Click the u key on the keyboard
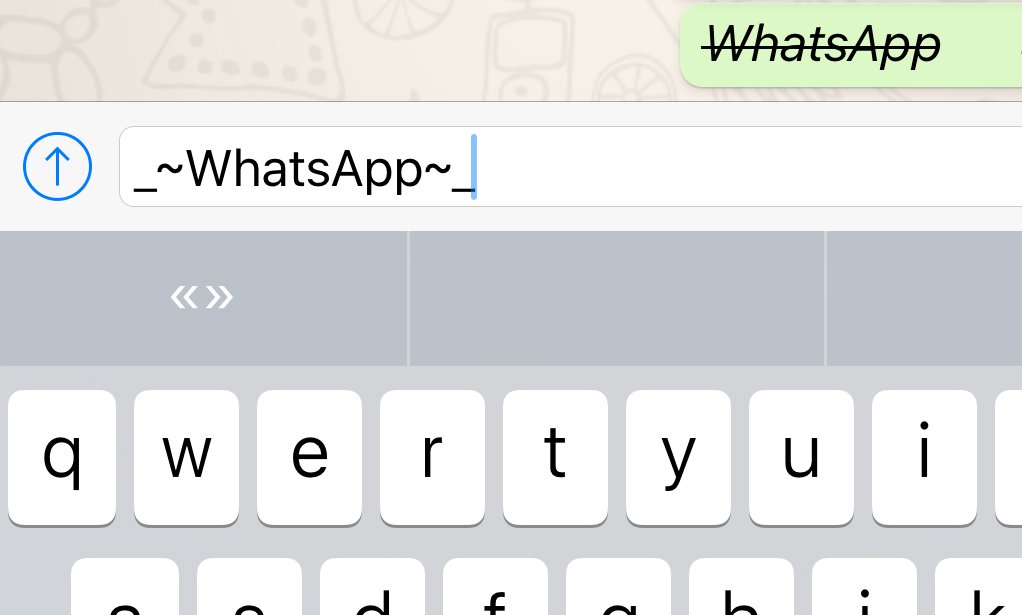1022x615 pixels. (x=801, y=457)
